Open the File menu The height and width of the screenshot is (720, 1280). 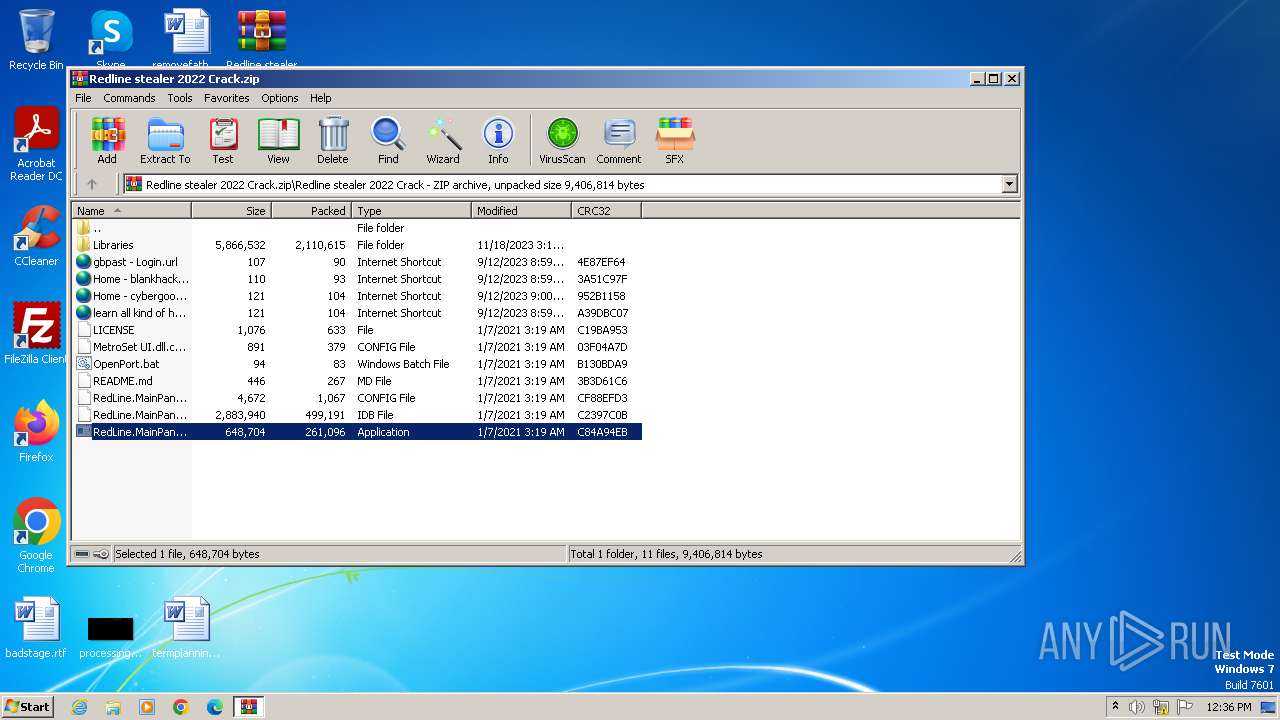point(83,98)
